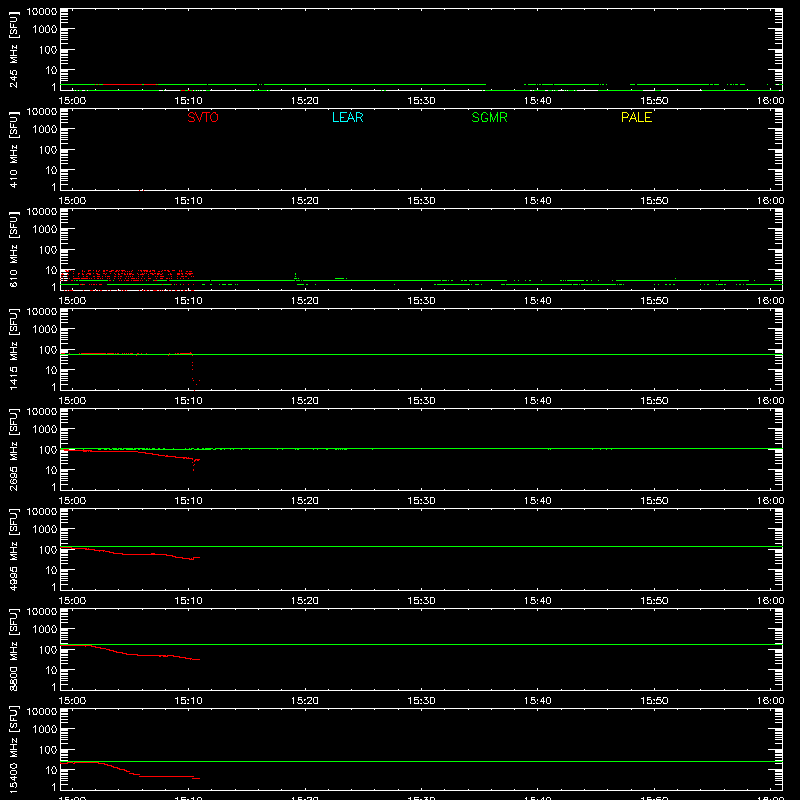The width and height of the screenshot is (800, 800).
Task: Select the 1415 MHz [SFU] axis title
Action: tap(14, 349)
